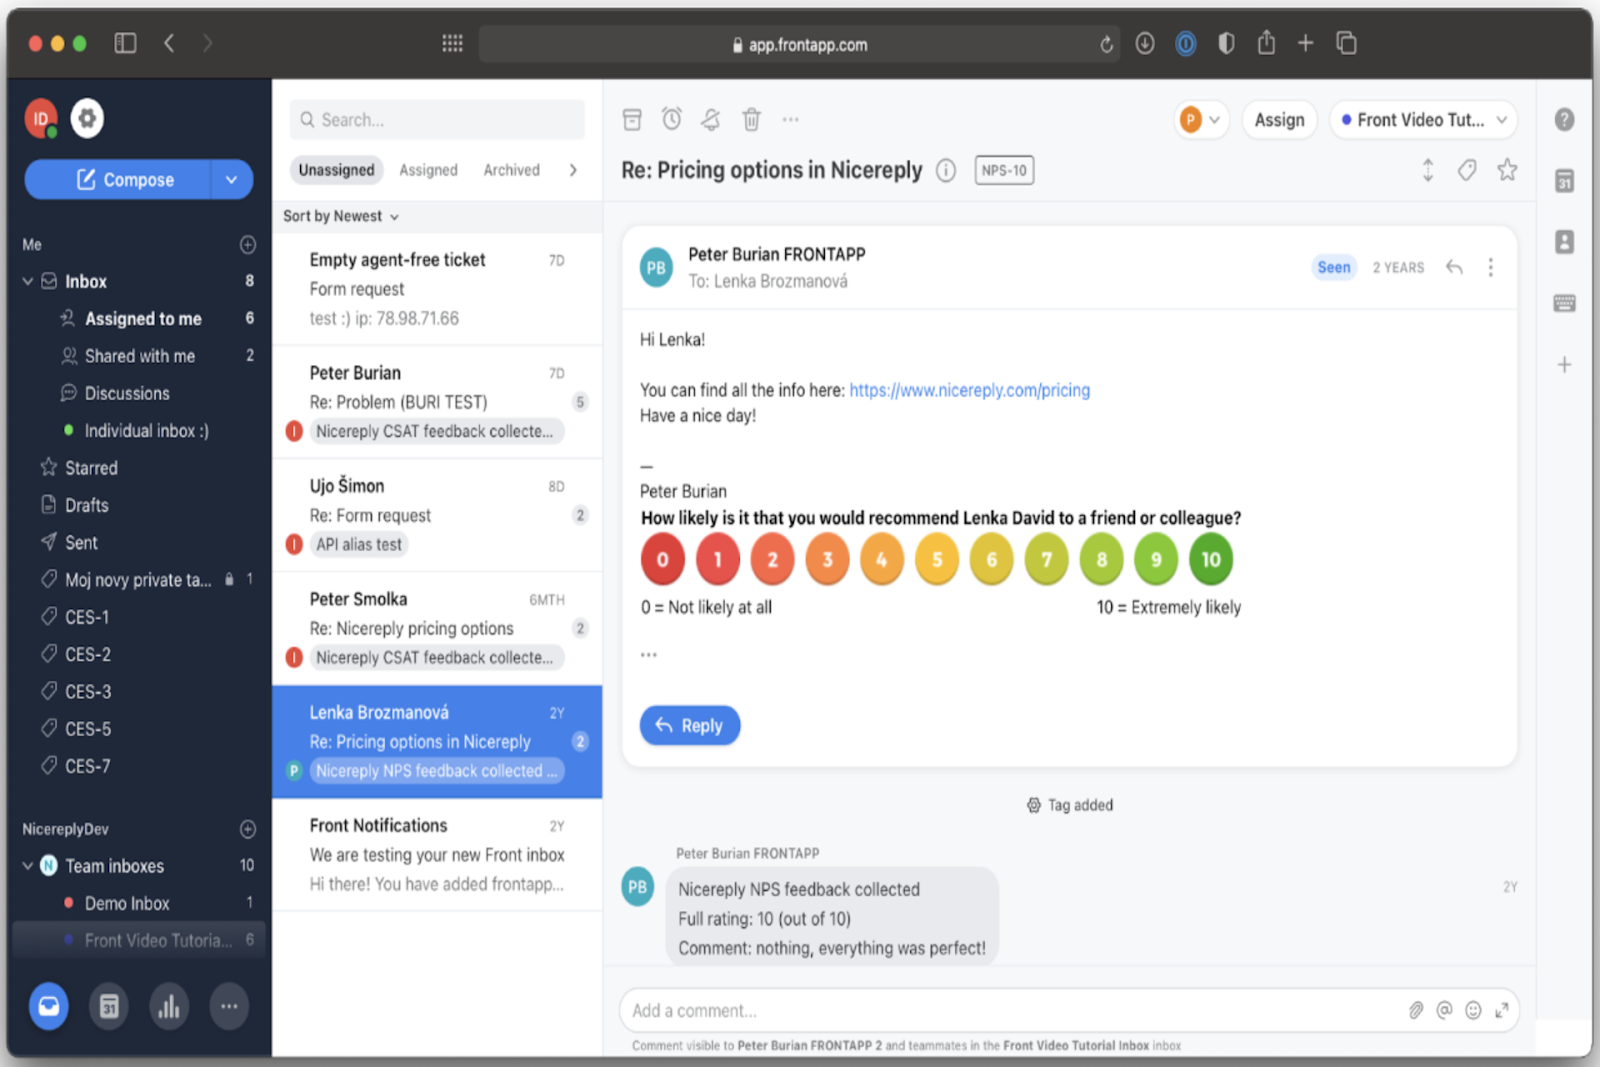Click the blue Reply button

690,726
